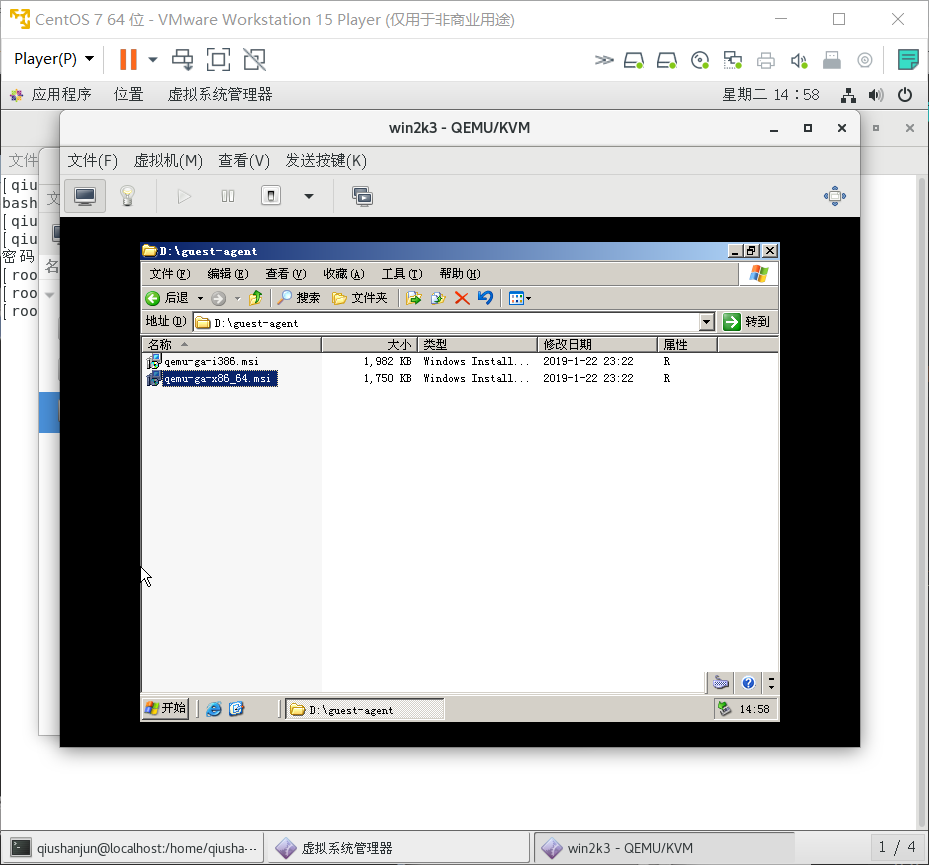This screenshot has width=929, height=865.
Task: Click the virtual machine power button icon
Action: (x=271, y=196)
